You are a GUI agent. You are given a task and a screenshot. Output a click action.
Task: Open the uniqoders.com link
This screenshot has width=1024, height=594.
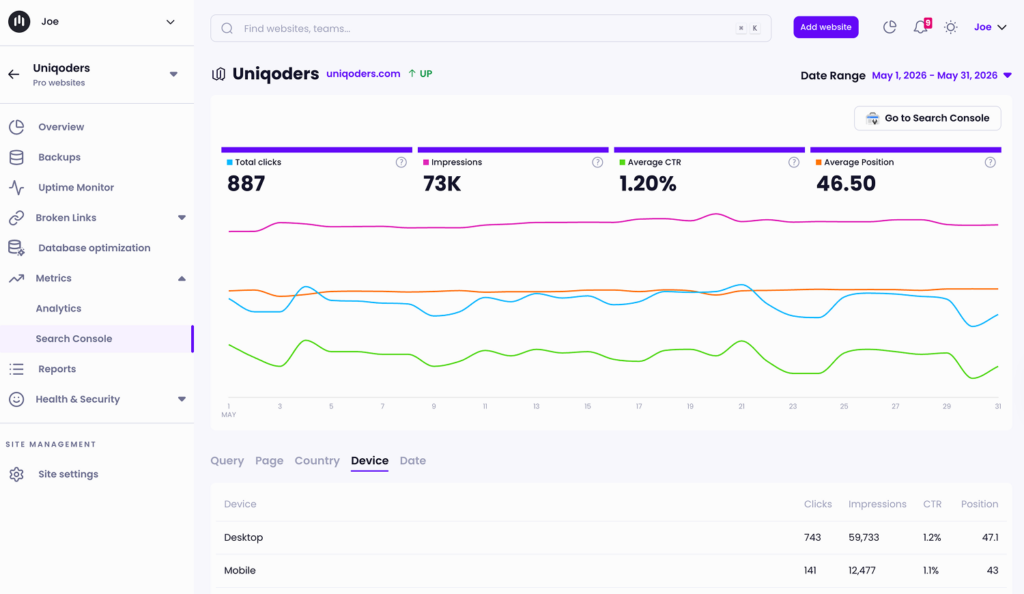coord(363,74)
